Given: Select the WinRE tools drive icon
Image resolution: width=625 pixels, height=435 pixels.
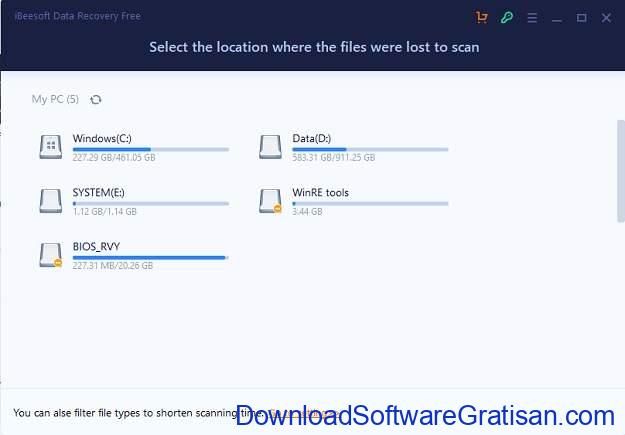Looking at the screenshot, I should click(x=270, y=201).
